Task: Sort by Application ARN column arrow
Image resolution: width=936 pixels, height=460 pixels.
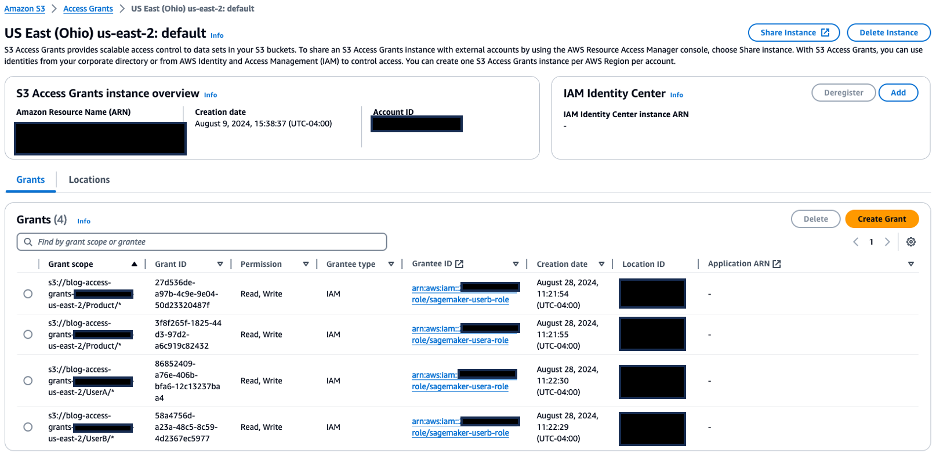Action: coord(911,264)
